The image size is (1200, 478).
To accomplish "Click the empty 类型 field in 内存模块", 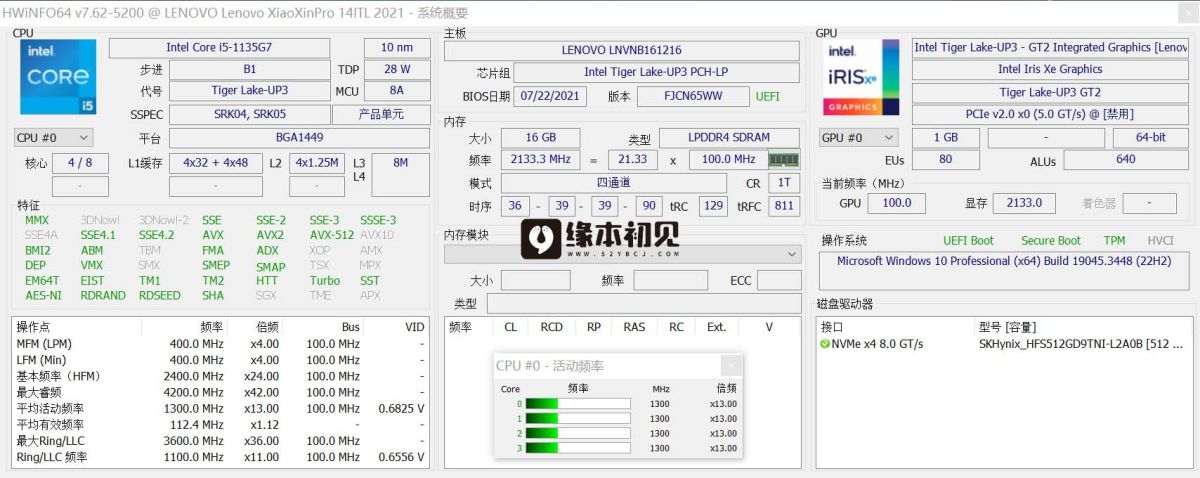I will (643, 304).
